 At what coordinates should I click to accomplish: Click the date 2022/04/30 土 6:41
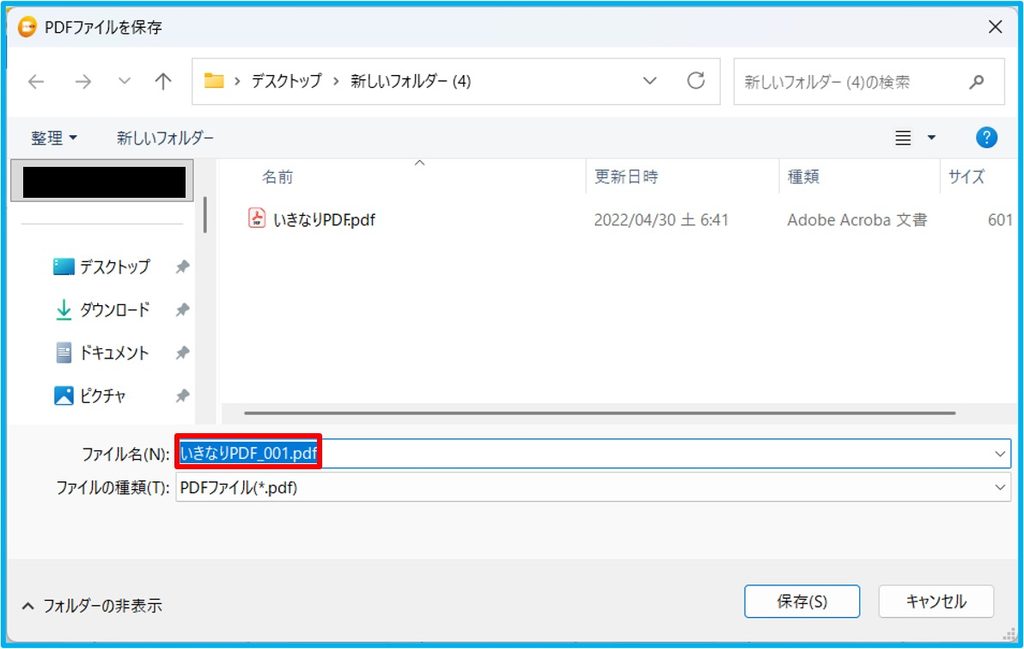[x=661, y=220]
